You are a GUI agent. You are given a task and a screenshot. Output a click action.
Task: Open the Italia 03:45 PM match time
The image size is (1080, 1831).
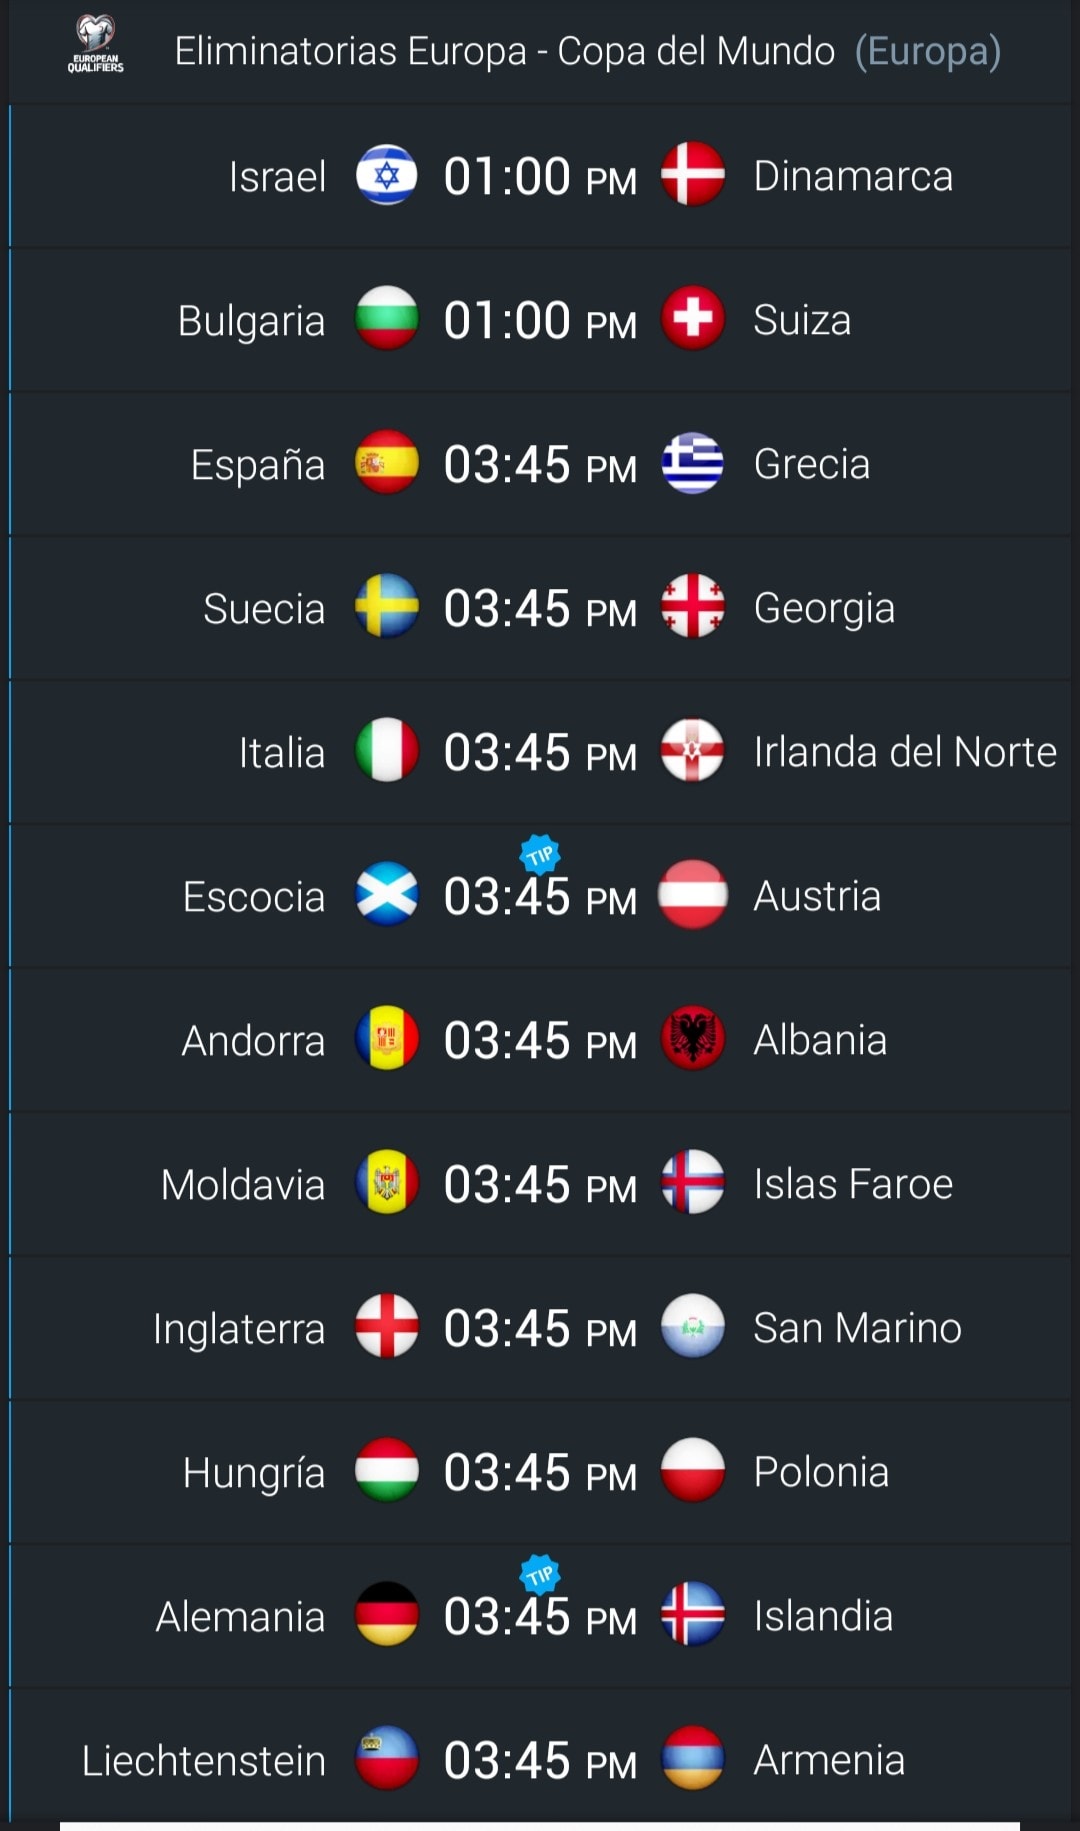tap(540, 752)
